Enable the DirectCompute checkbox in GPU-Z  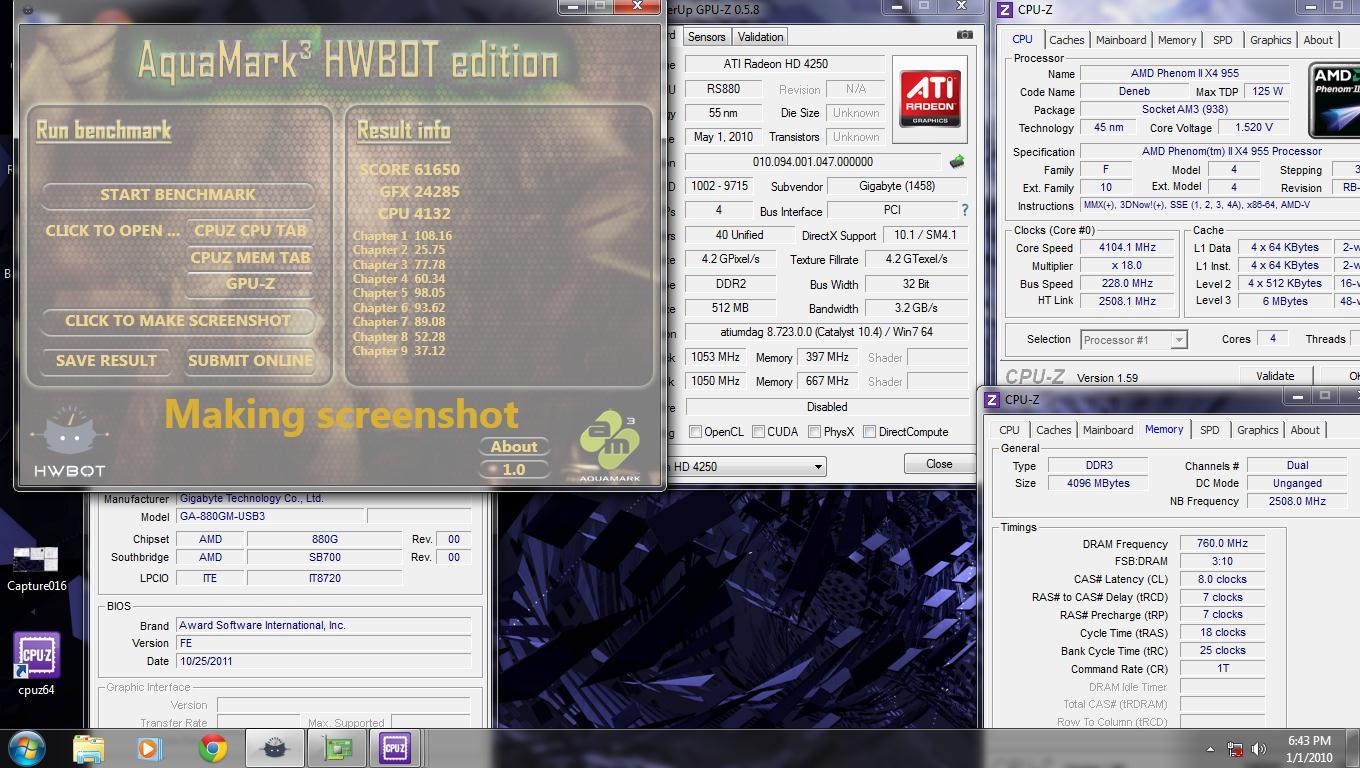point(869,432)
